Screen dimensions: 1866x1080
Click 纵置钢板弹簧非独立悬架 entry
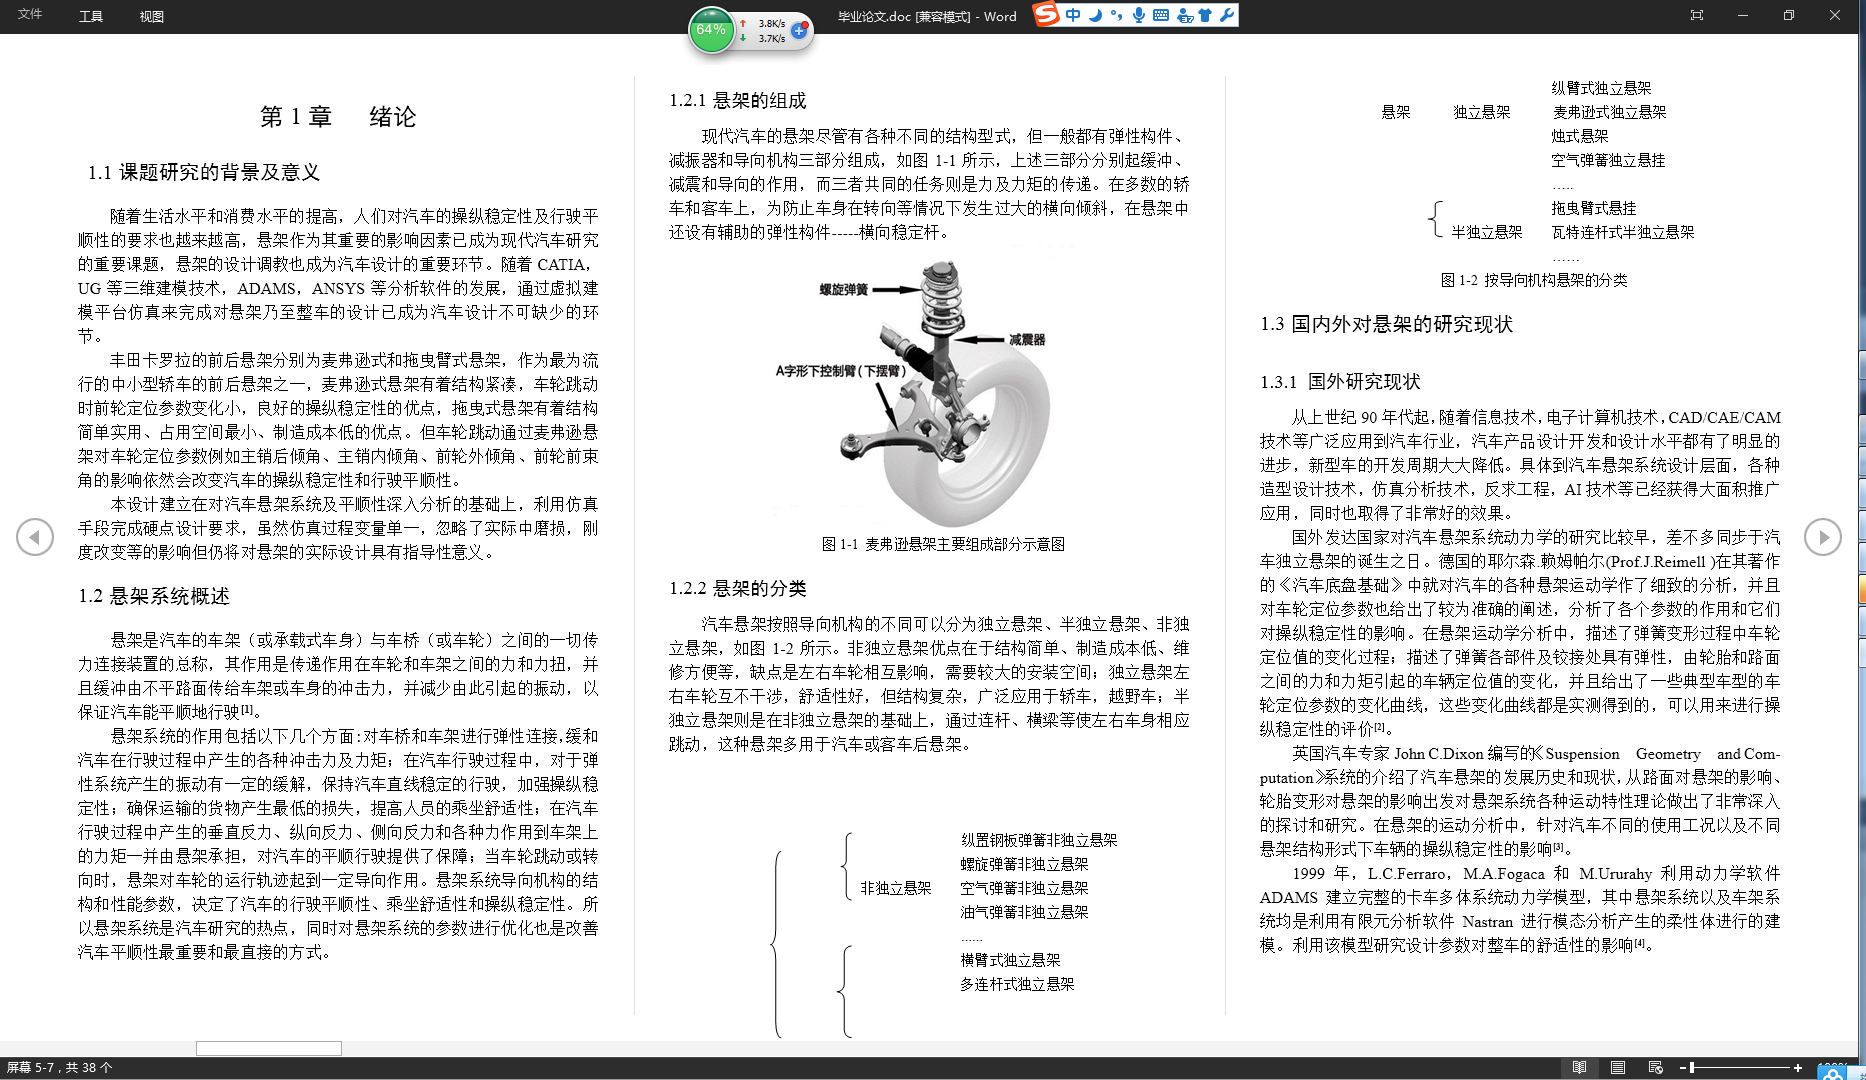[1039, 840]
